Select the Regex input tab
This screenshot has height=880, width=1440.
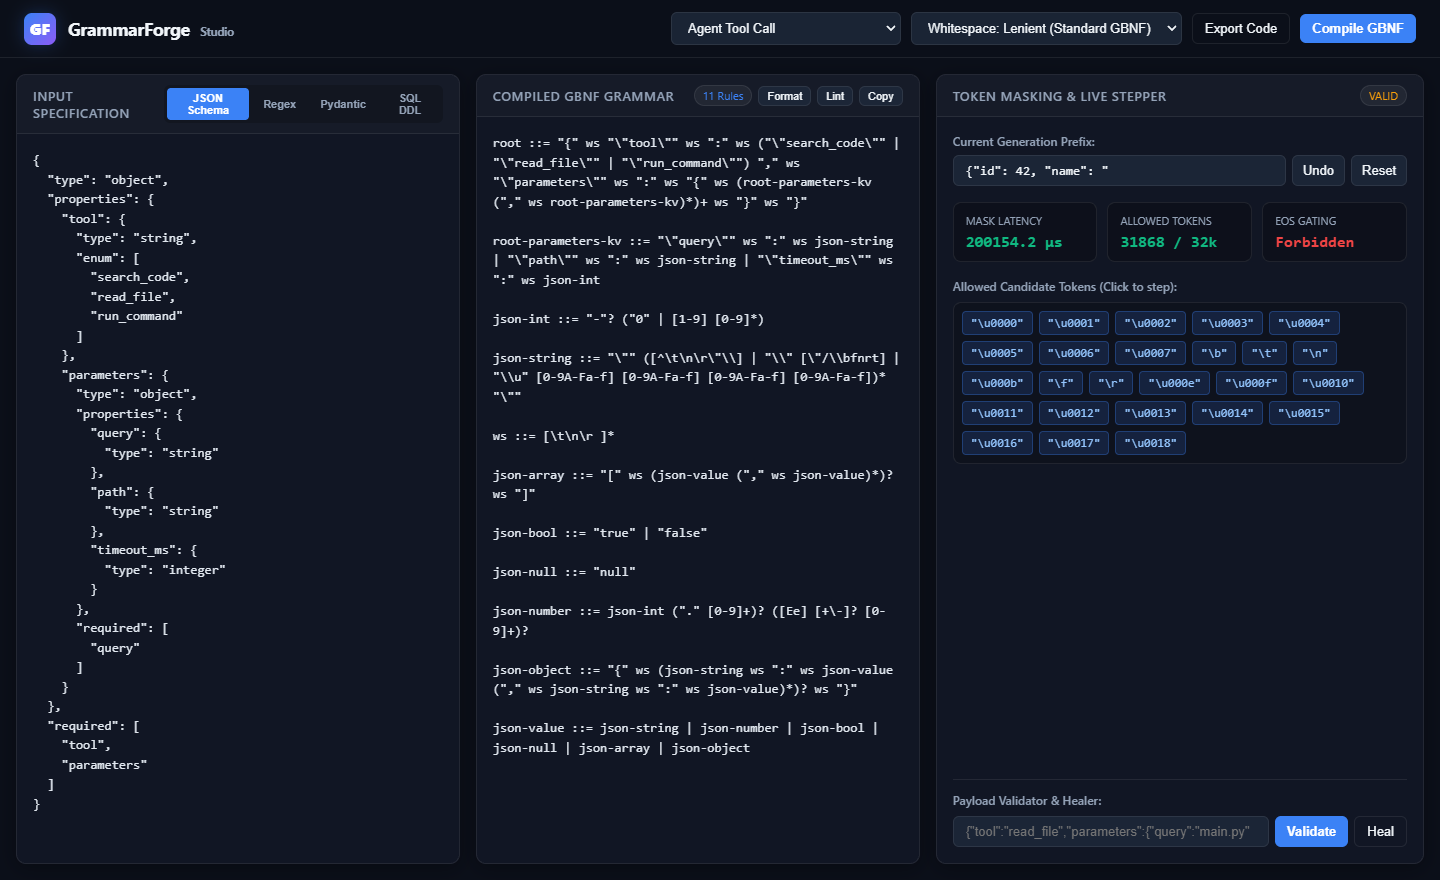click(x=280, y=104)
